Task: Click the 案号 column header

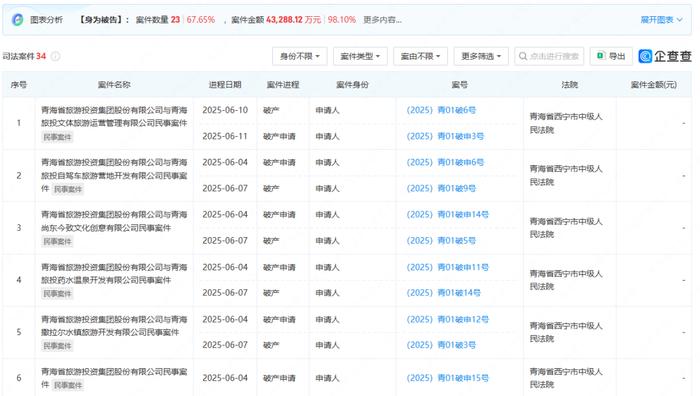Action: pos(459,85)
